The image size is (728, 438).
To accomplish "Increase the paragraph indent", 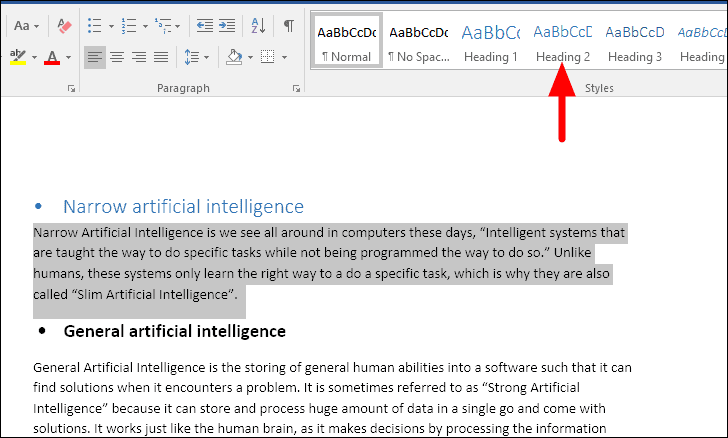I will [227, 26].
